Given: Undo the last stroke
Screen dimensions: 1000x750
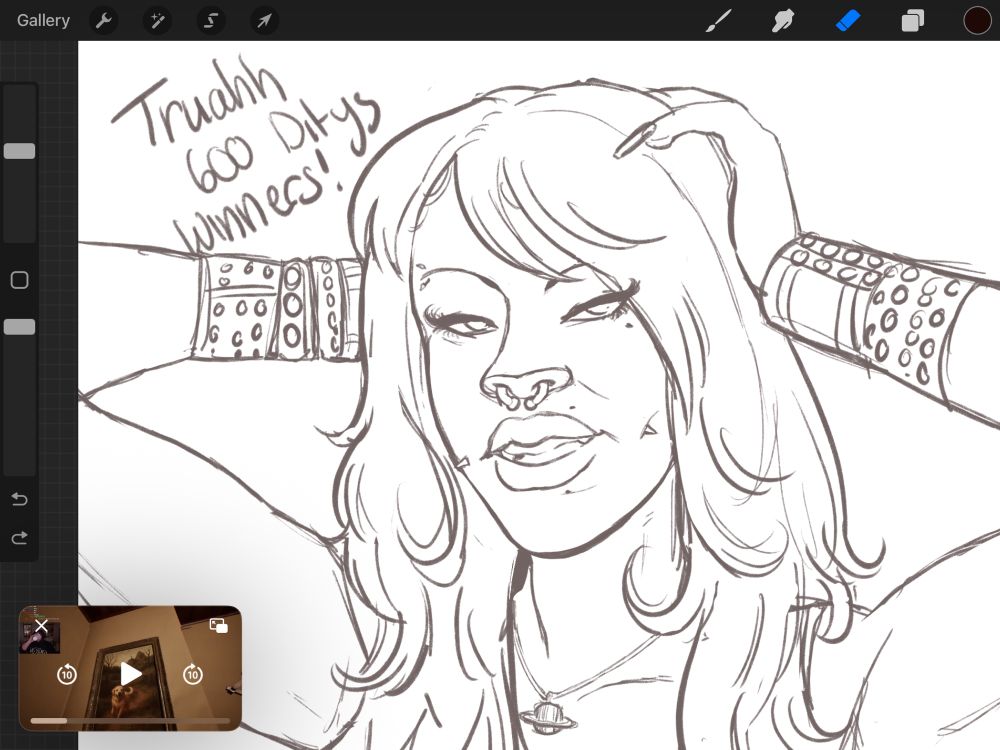Looking at the screenshot, I should pyautogui.click(x=20, y=499).
